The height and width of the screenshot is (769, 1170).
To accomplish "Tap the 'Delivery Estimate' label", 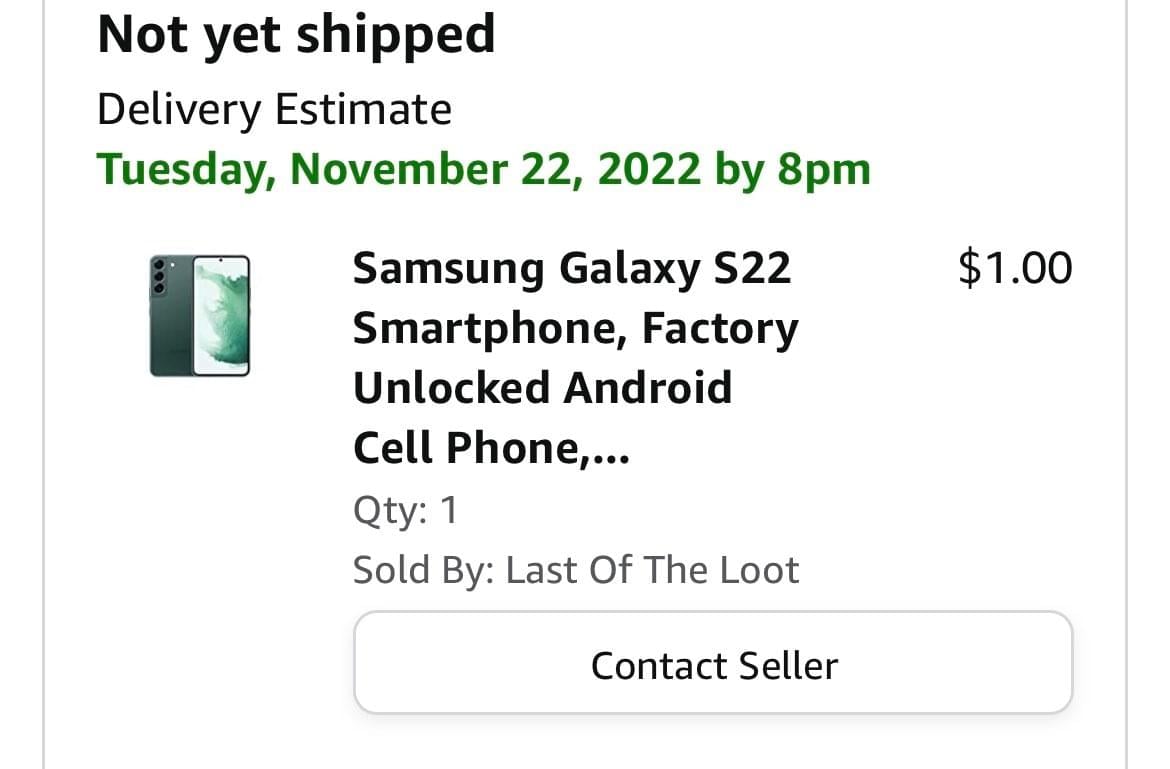I will [274, 109].
